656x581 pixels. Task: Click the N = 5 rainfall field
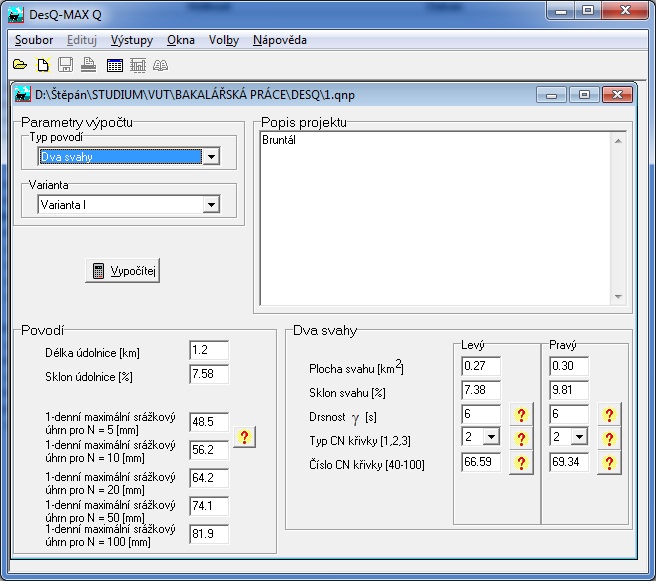pyautogui.click(x=209, y=422)
